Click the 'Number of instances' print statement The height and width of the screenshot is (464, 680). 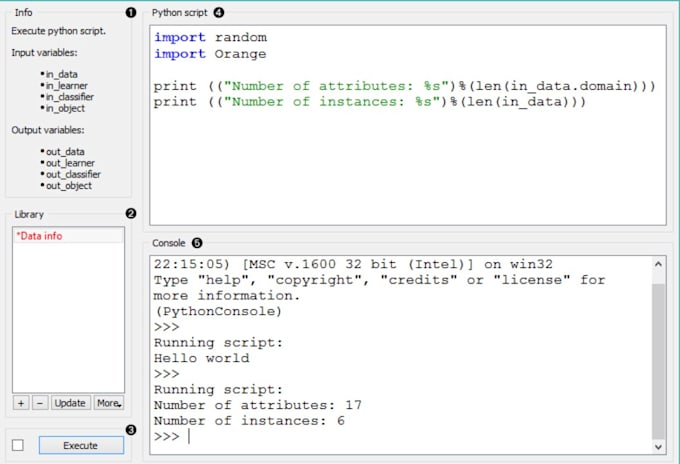click(x=369, y=102)
